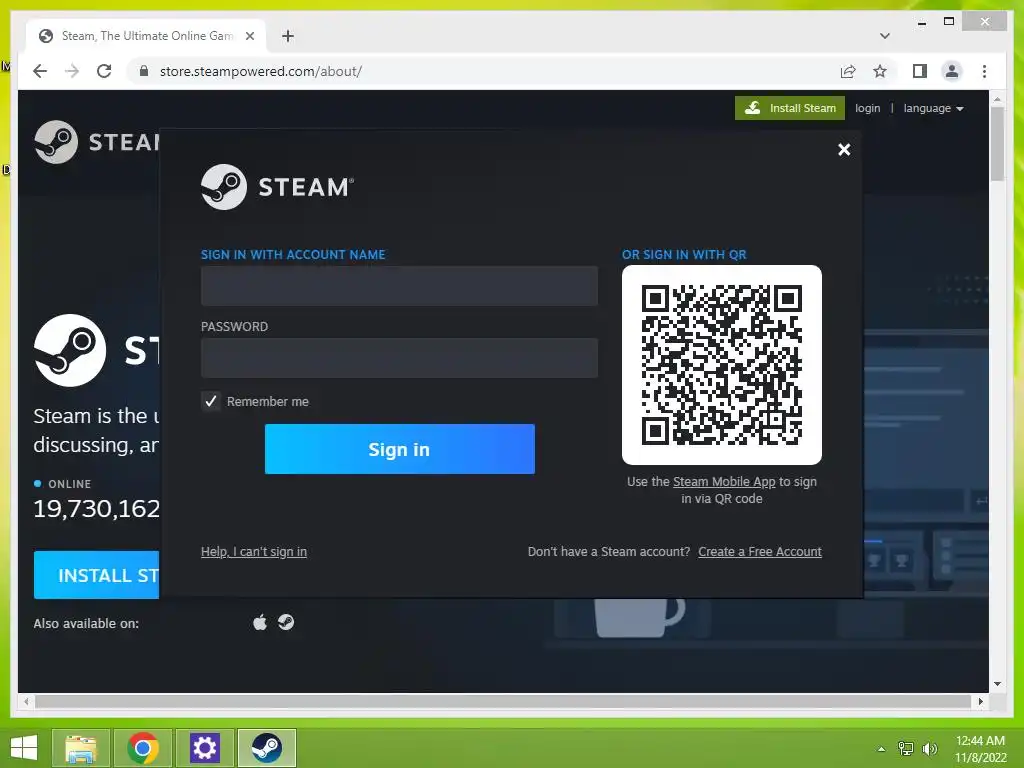
Task: Bookmark this tab with the star icon
Action: tap(880, 71)
